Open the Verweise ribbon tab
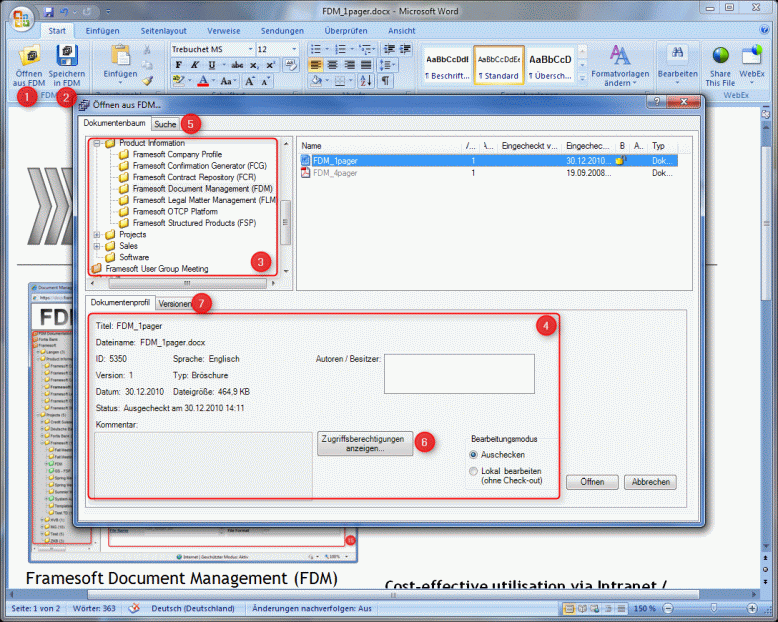778x622 pixels. [x=223, y=31]
